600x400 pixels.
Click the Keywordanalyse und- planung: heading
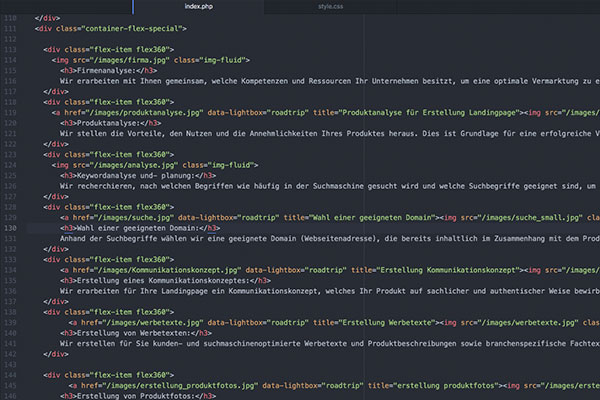click(x=136, y=176)
